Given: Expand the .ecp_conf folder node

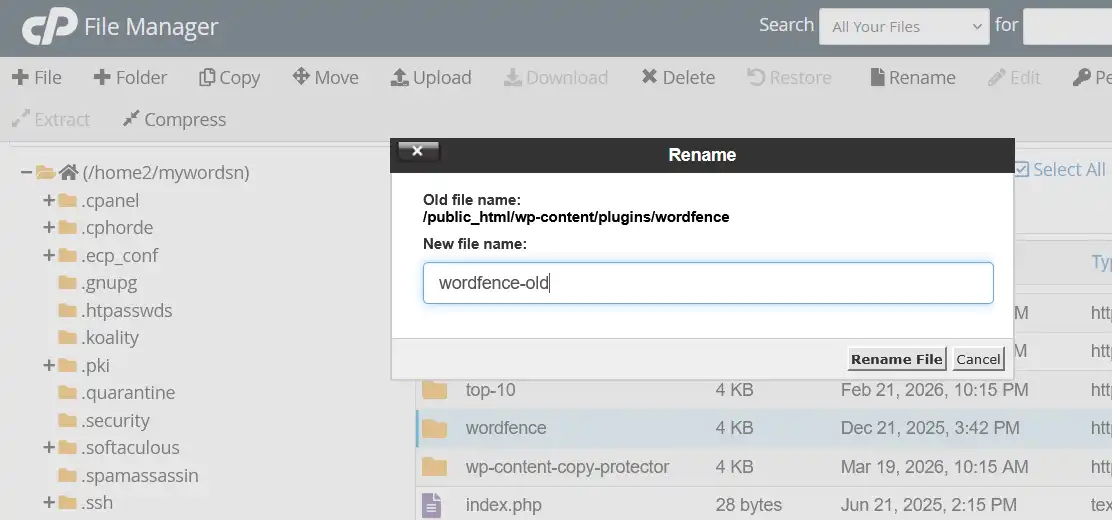Looking at the screenshot, I should pyautogui.click(x=49, y=255).
